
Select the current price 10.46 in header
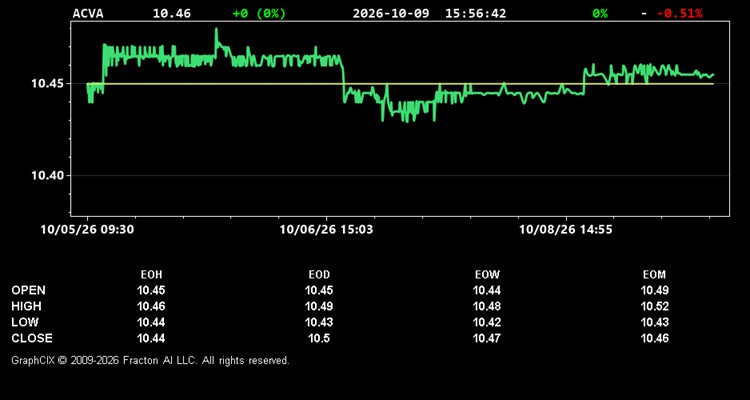[x=172, y=13]
